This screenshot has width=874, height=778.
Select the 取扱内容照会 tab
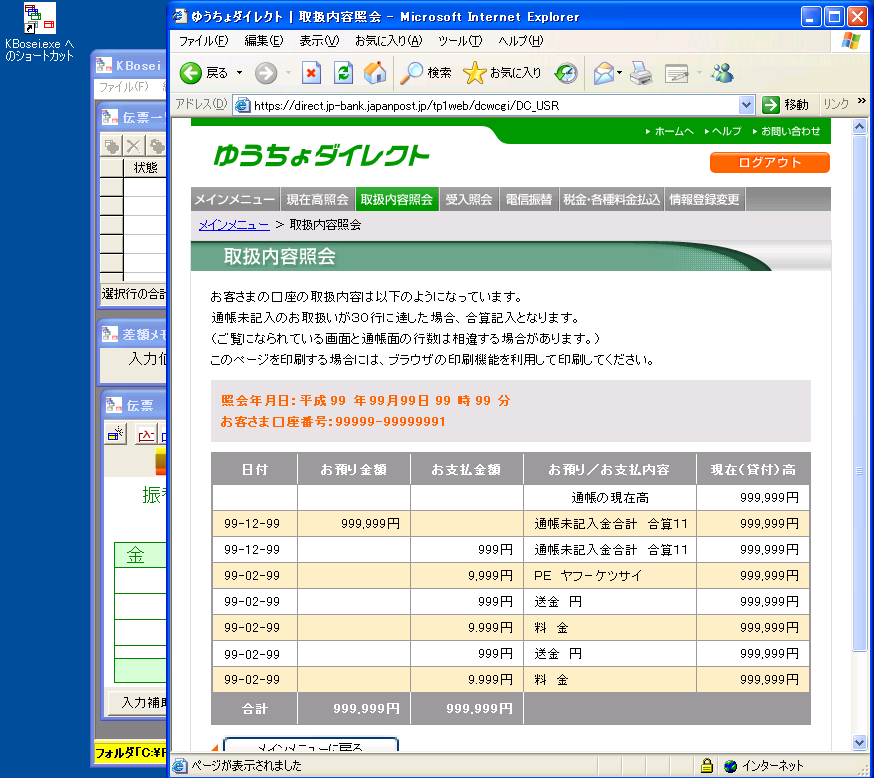coord(397,200)
